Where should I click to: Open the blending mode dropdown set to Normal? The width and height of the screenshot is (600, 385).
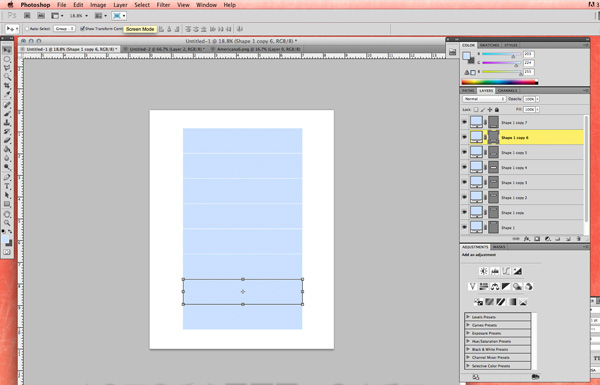point(484,99)
